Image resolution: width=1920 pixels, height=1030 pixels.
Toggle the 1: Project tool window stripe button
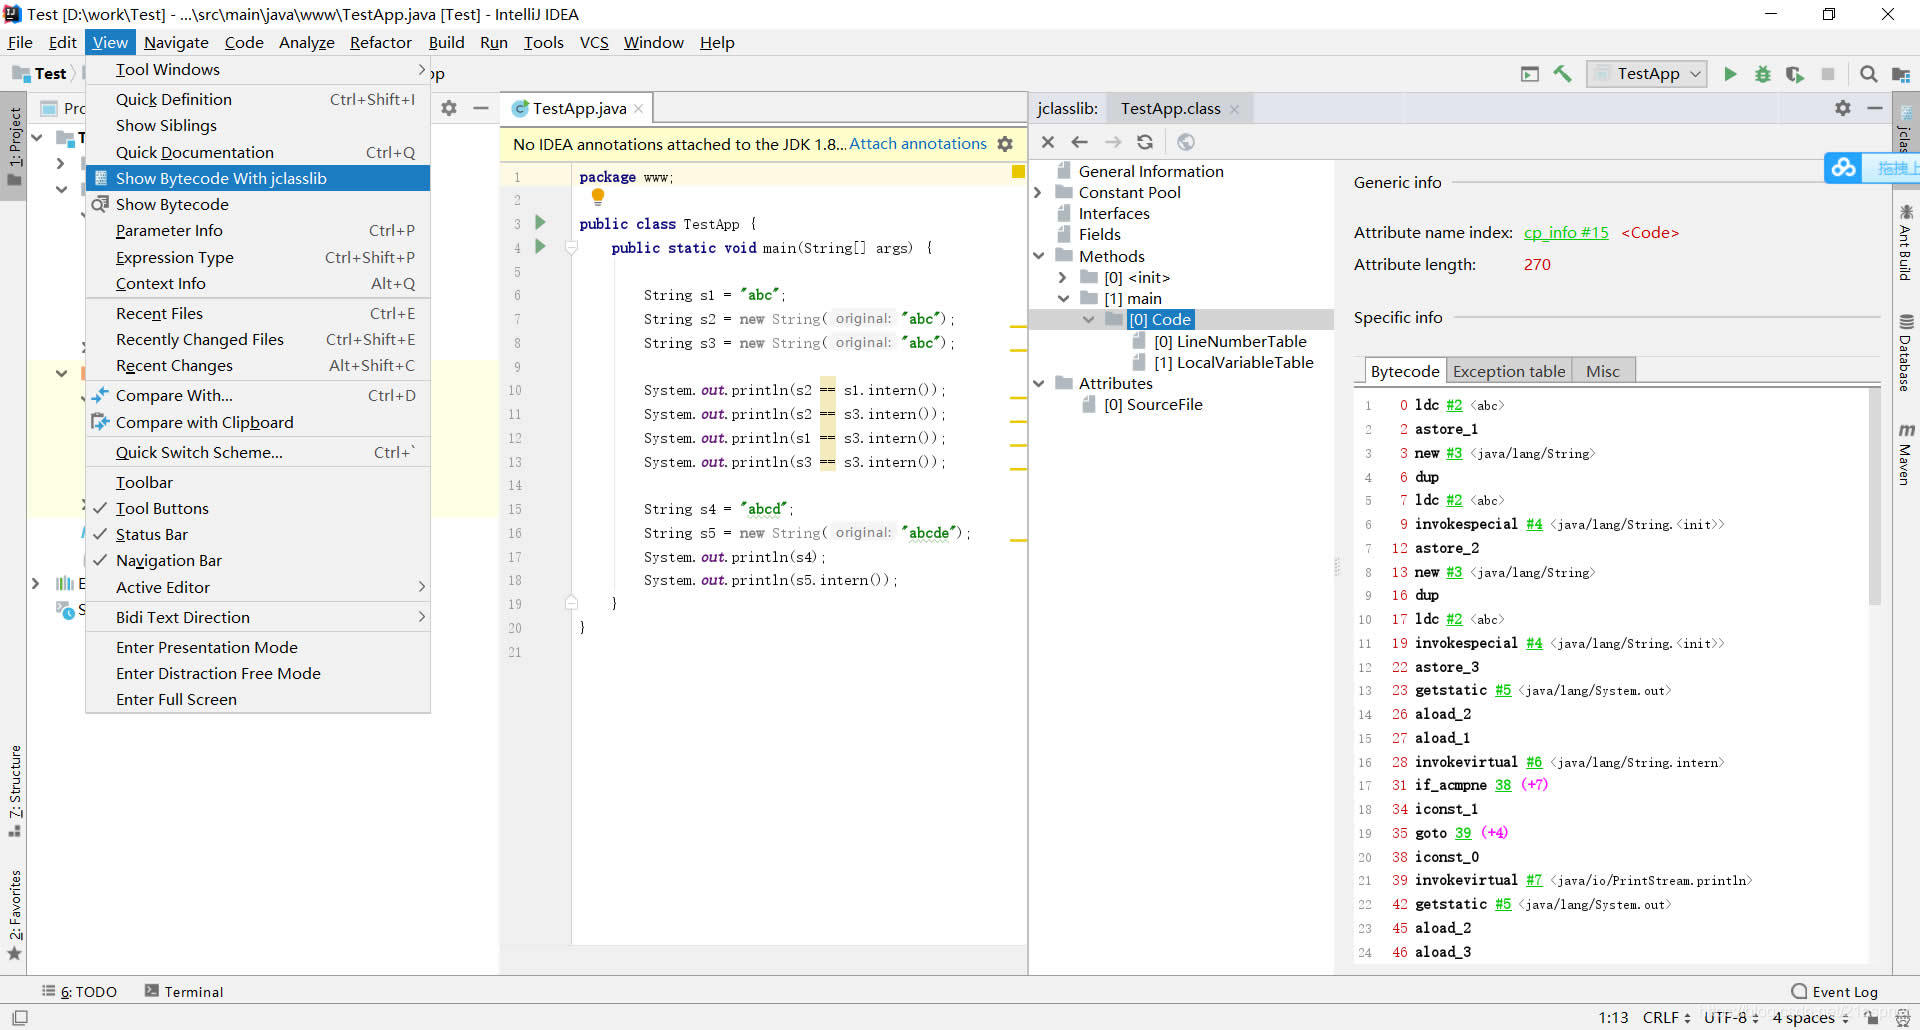click(14, 146)
